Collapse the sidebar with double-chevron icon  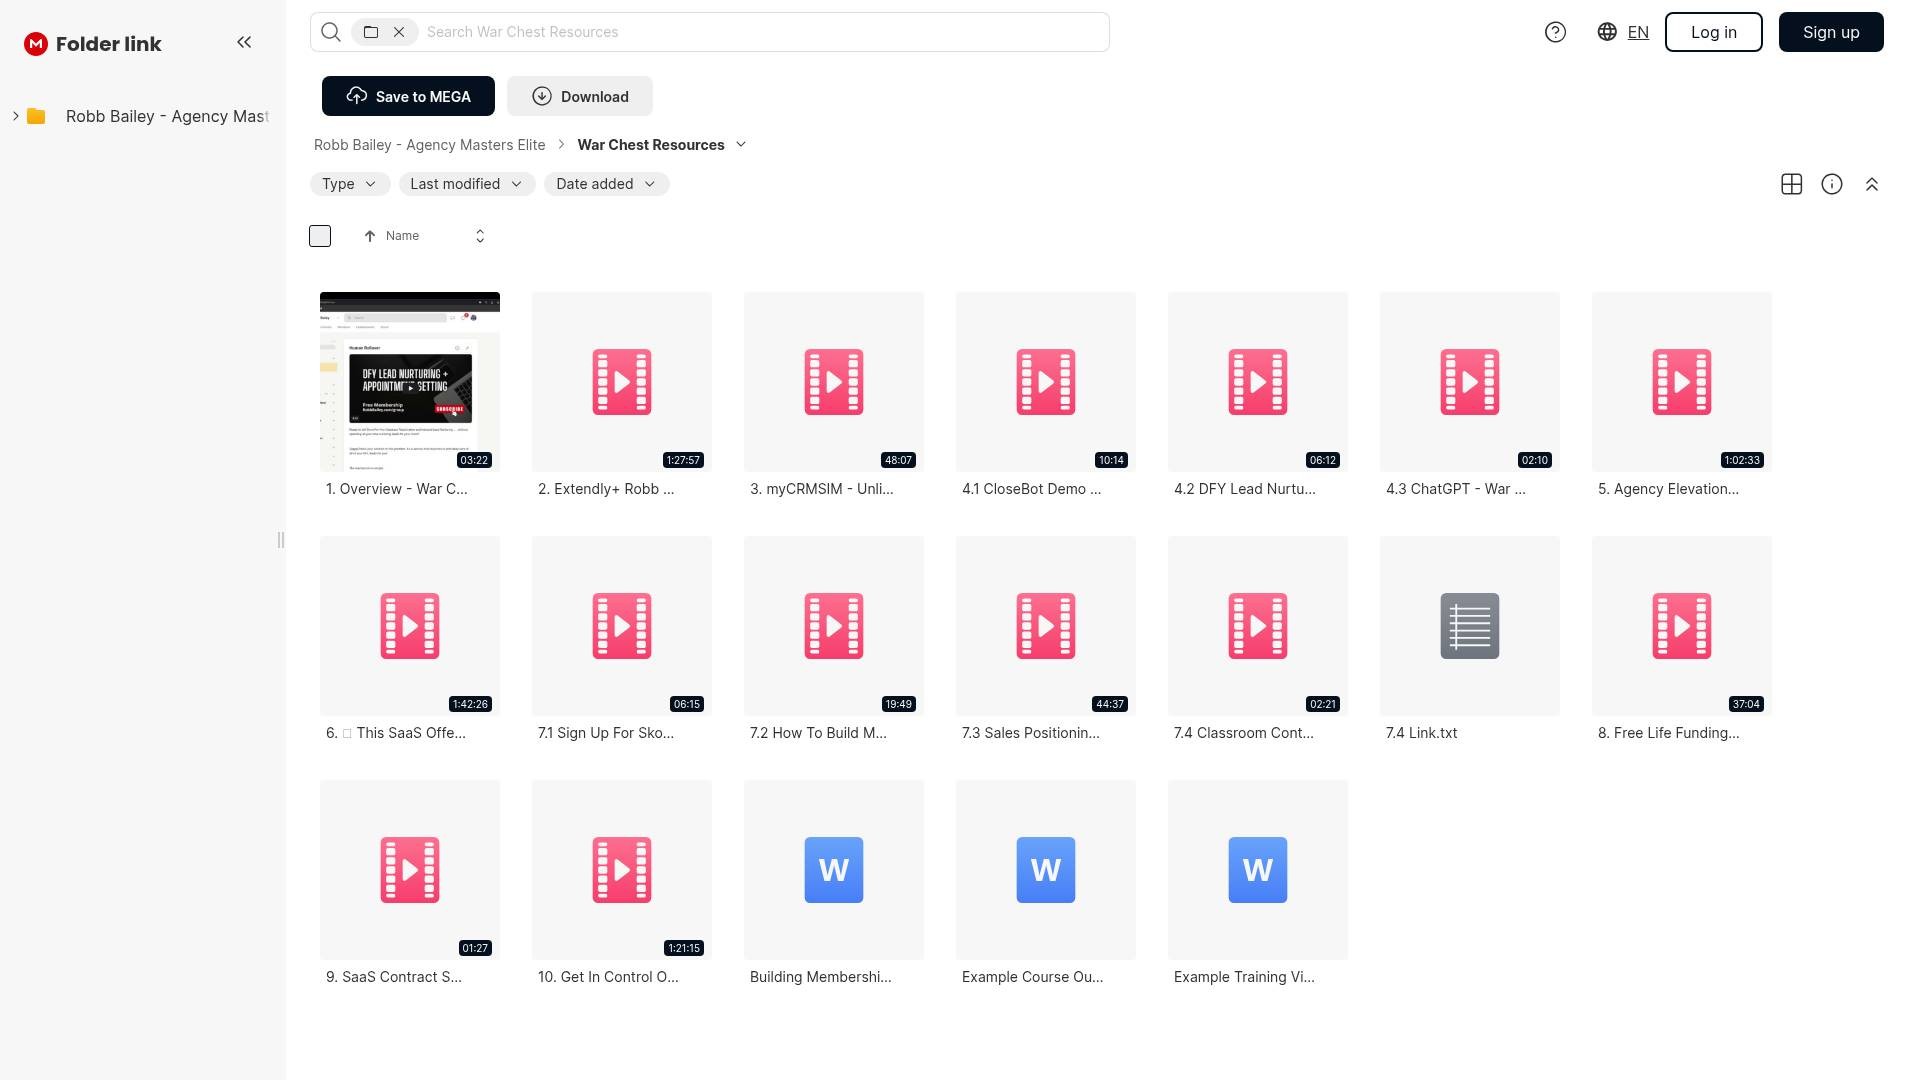click(244, 42)
